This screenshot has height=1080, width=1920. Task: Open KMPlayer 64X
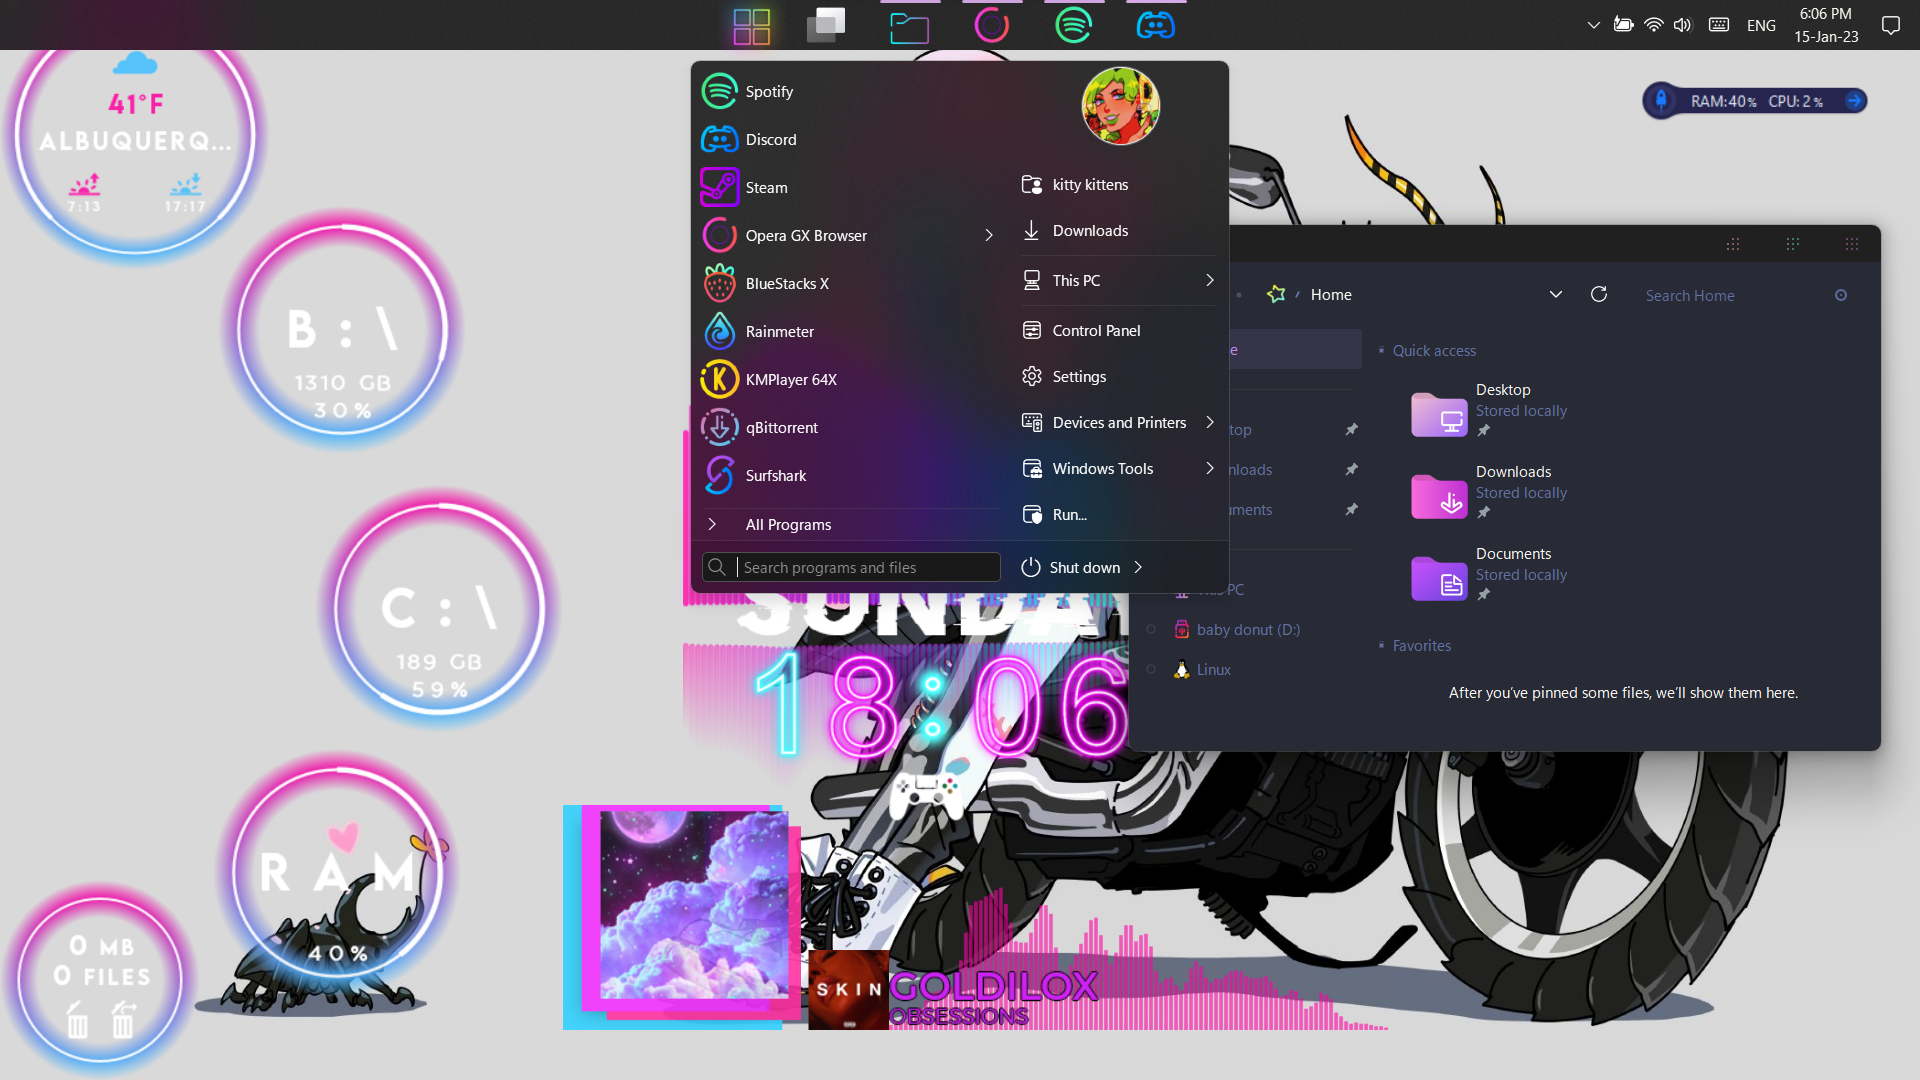click(x=848, y=379)
